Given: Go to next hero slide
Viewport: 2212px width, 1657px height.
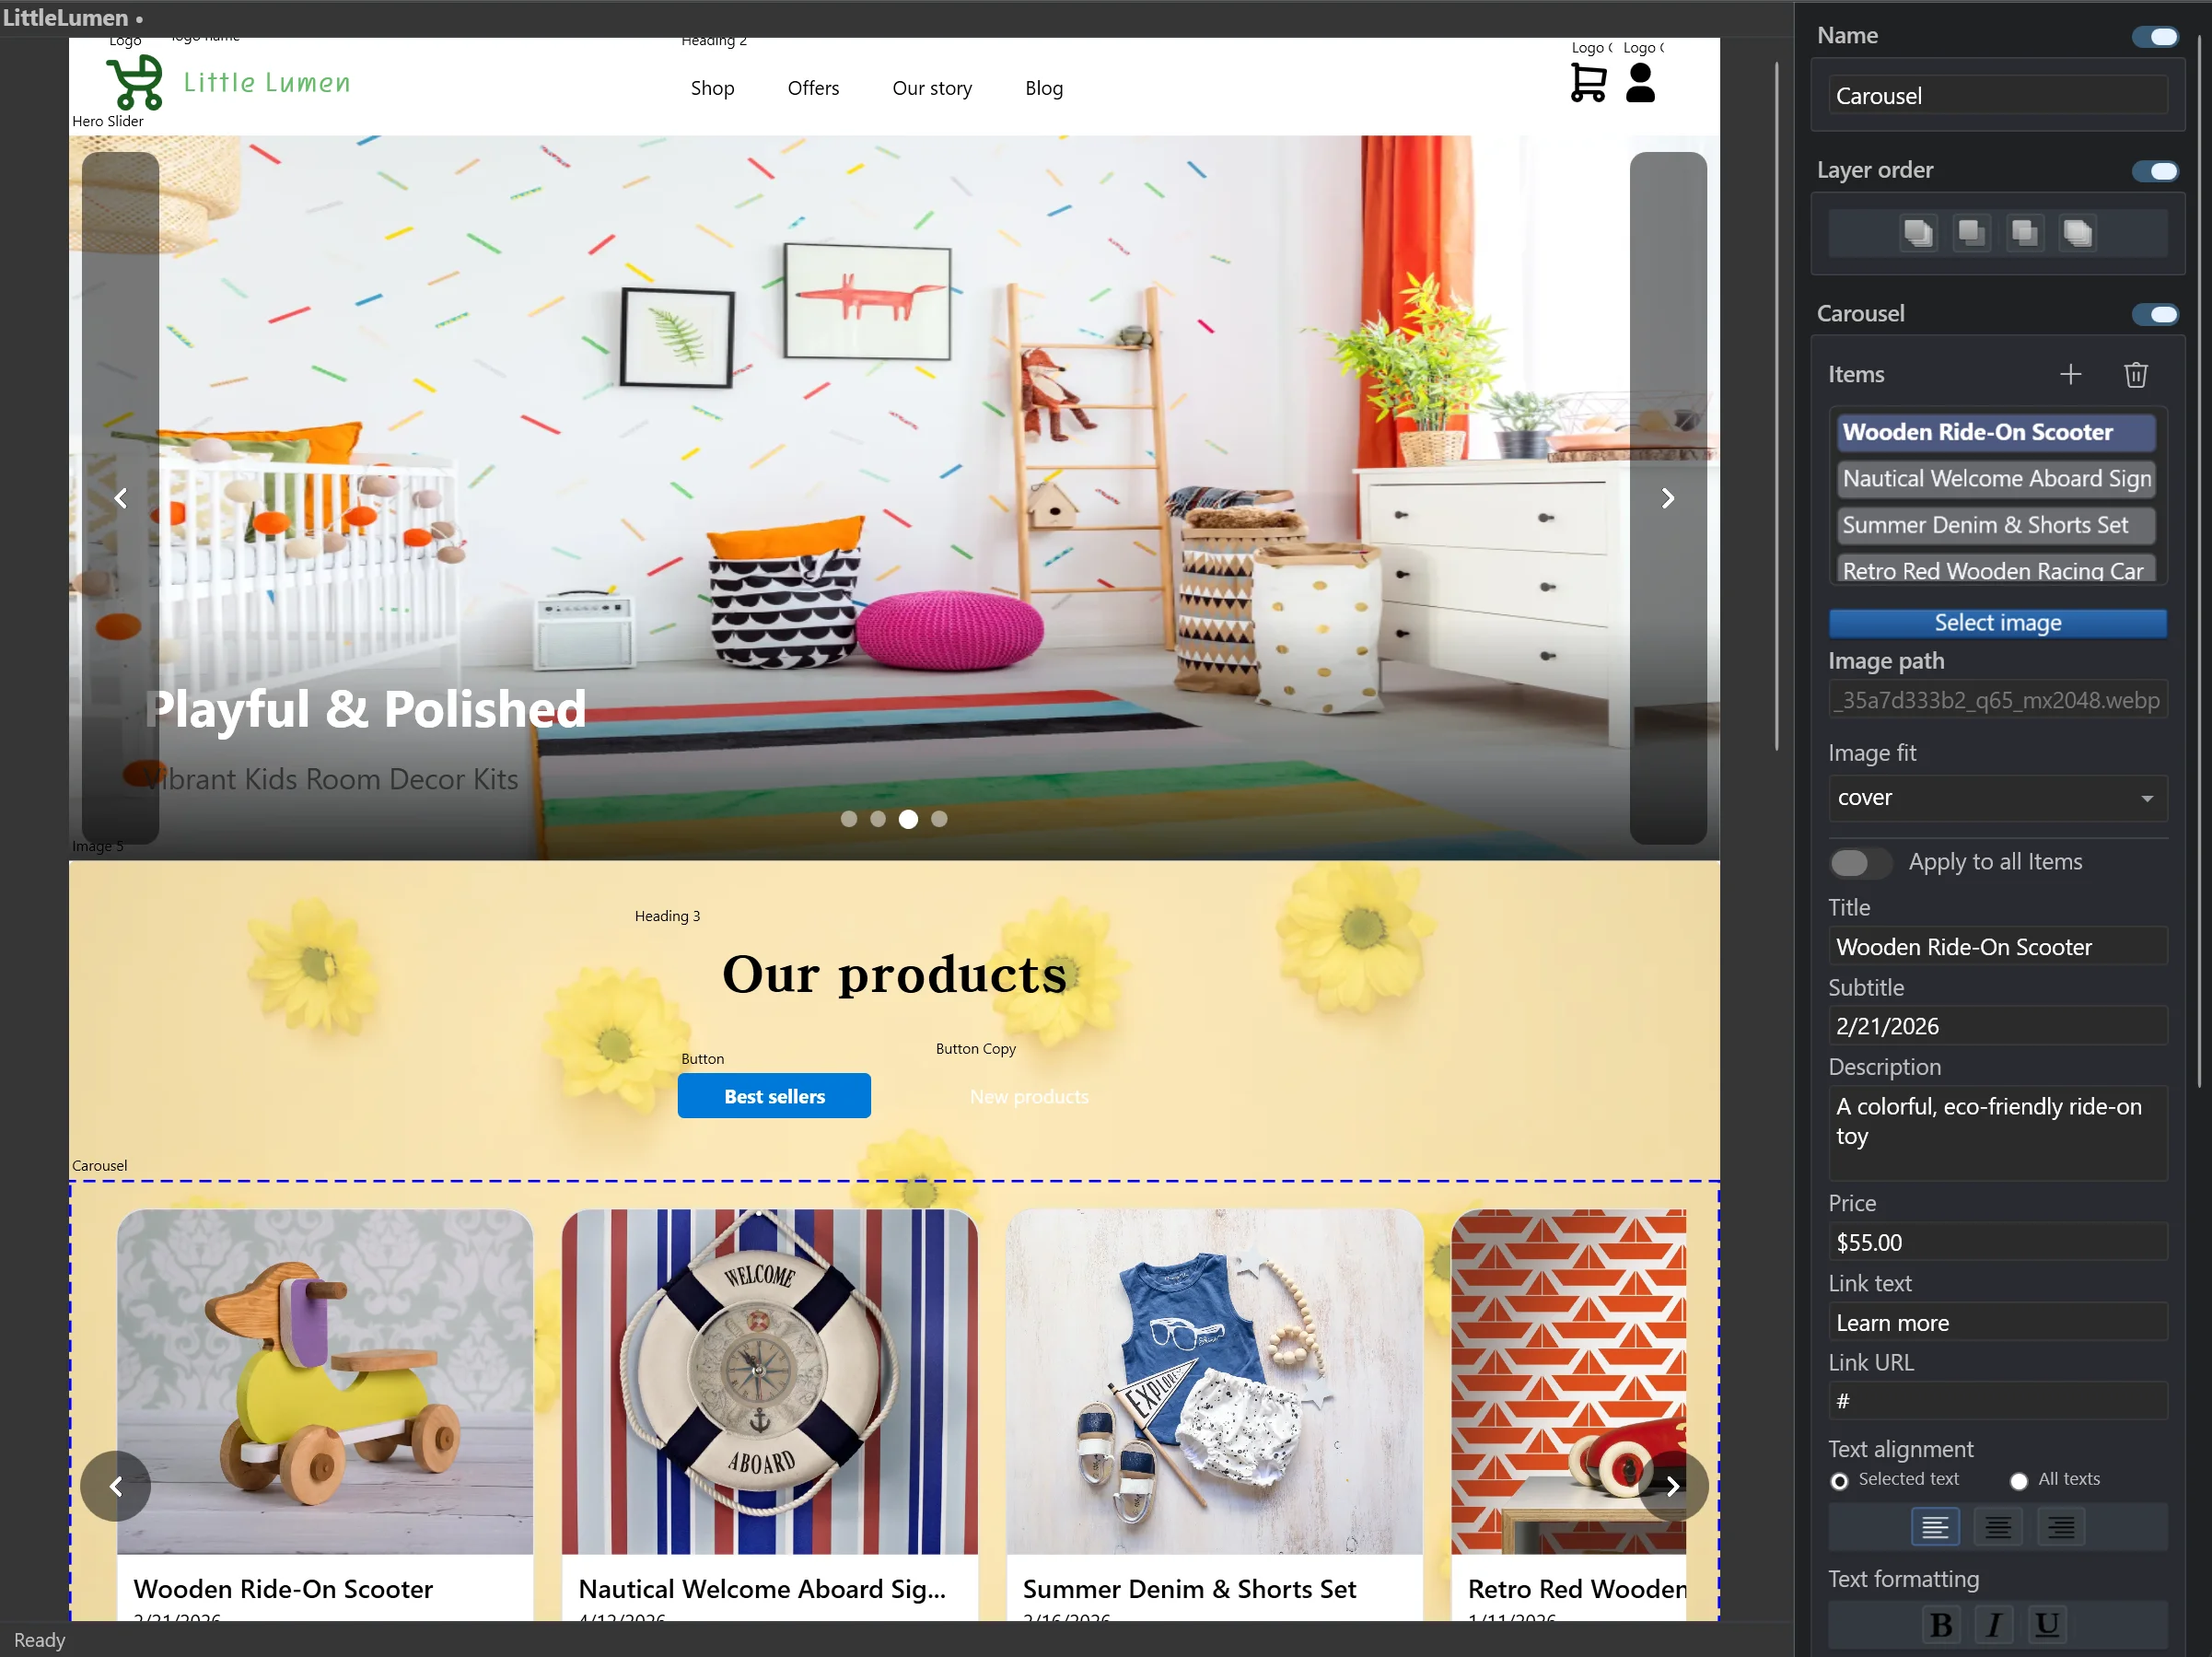Looking at the screenshot, I should point(1668,498).
